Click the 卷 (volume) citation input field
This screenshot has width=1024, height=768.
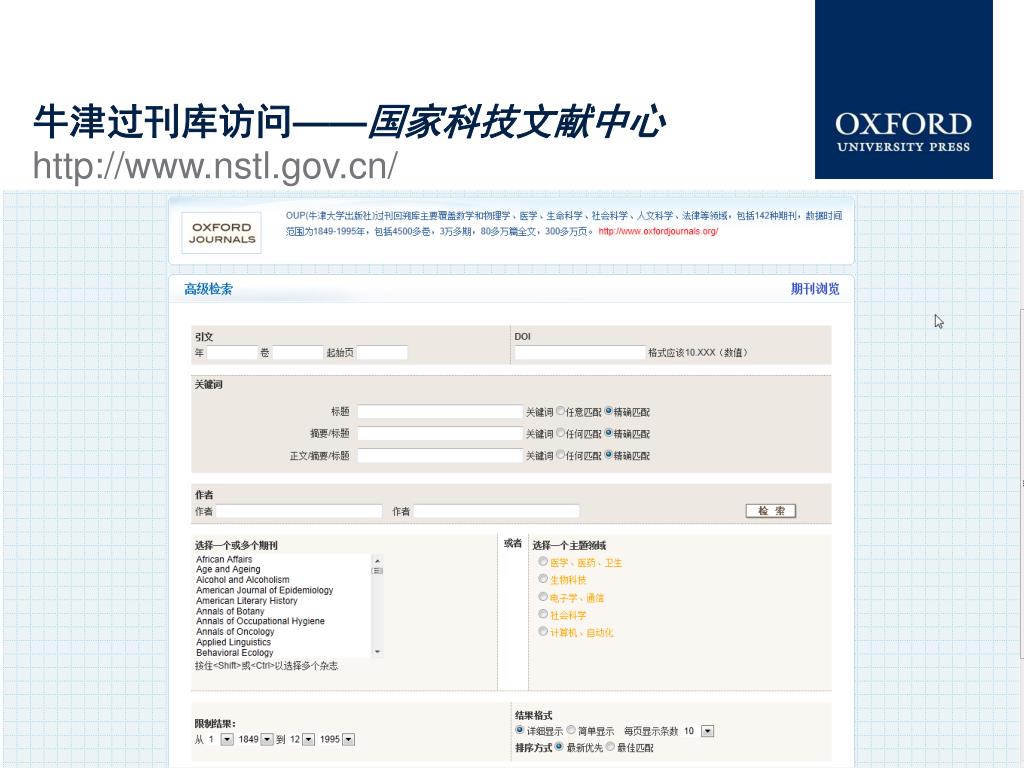[297, 353]
